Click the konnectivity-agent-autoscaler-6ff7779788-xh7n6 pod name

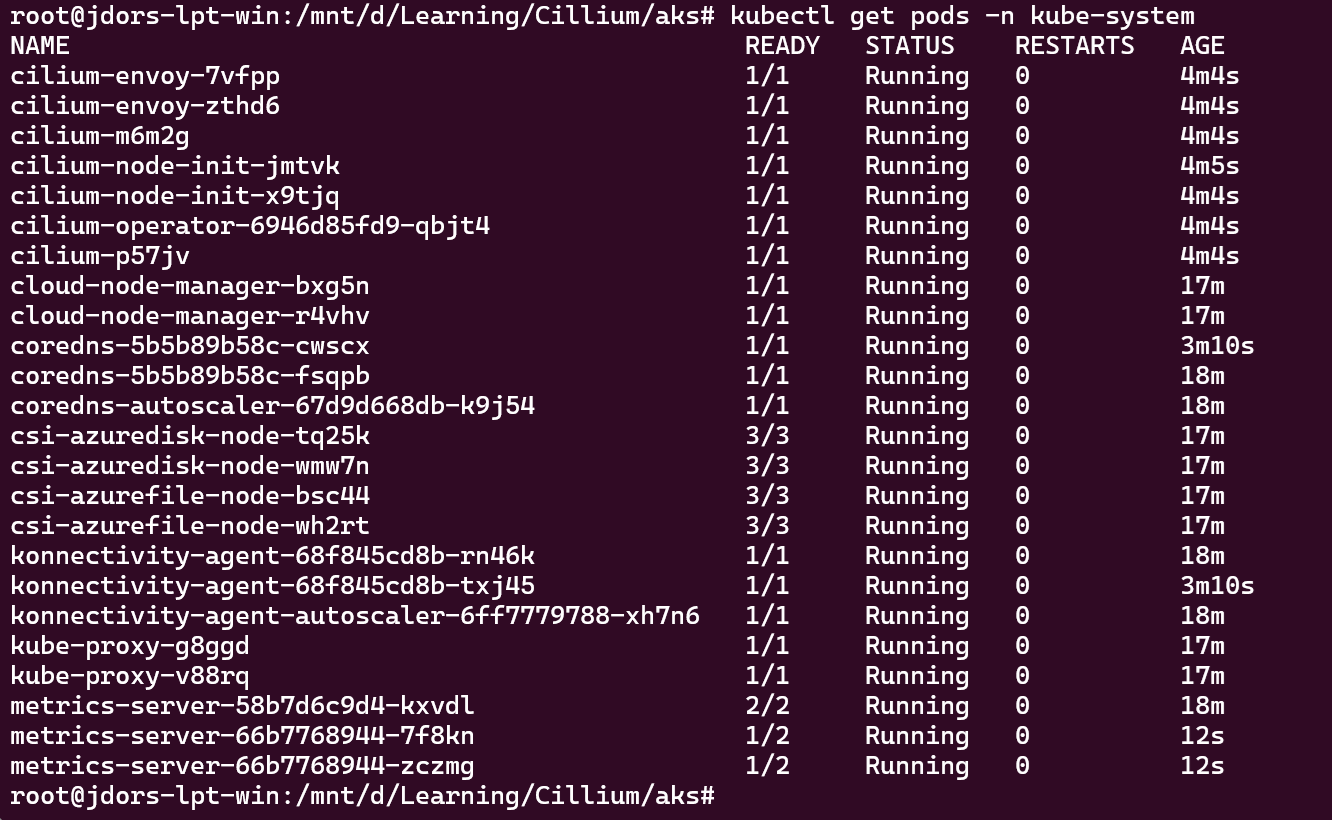355,616
